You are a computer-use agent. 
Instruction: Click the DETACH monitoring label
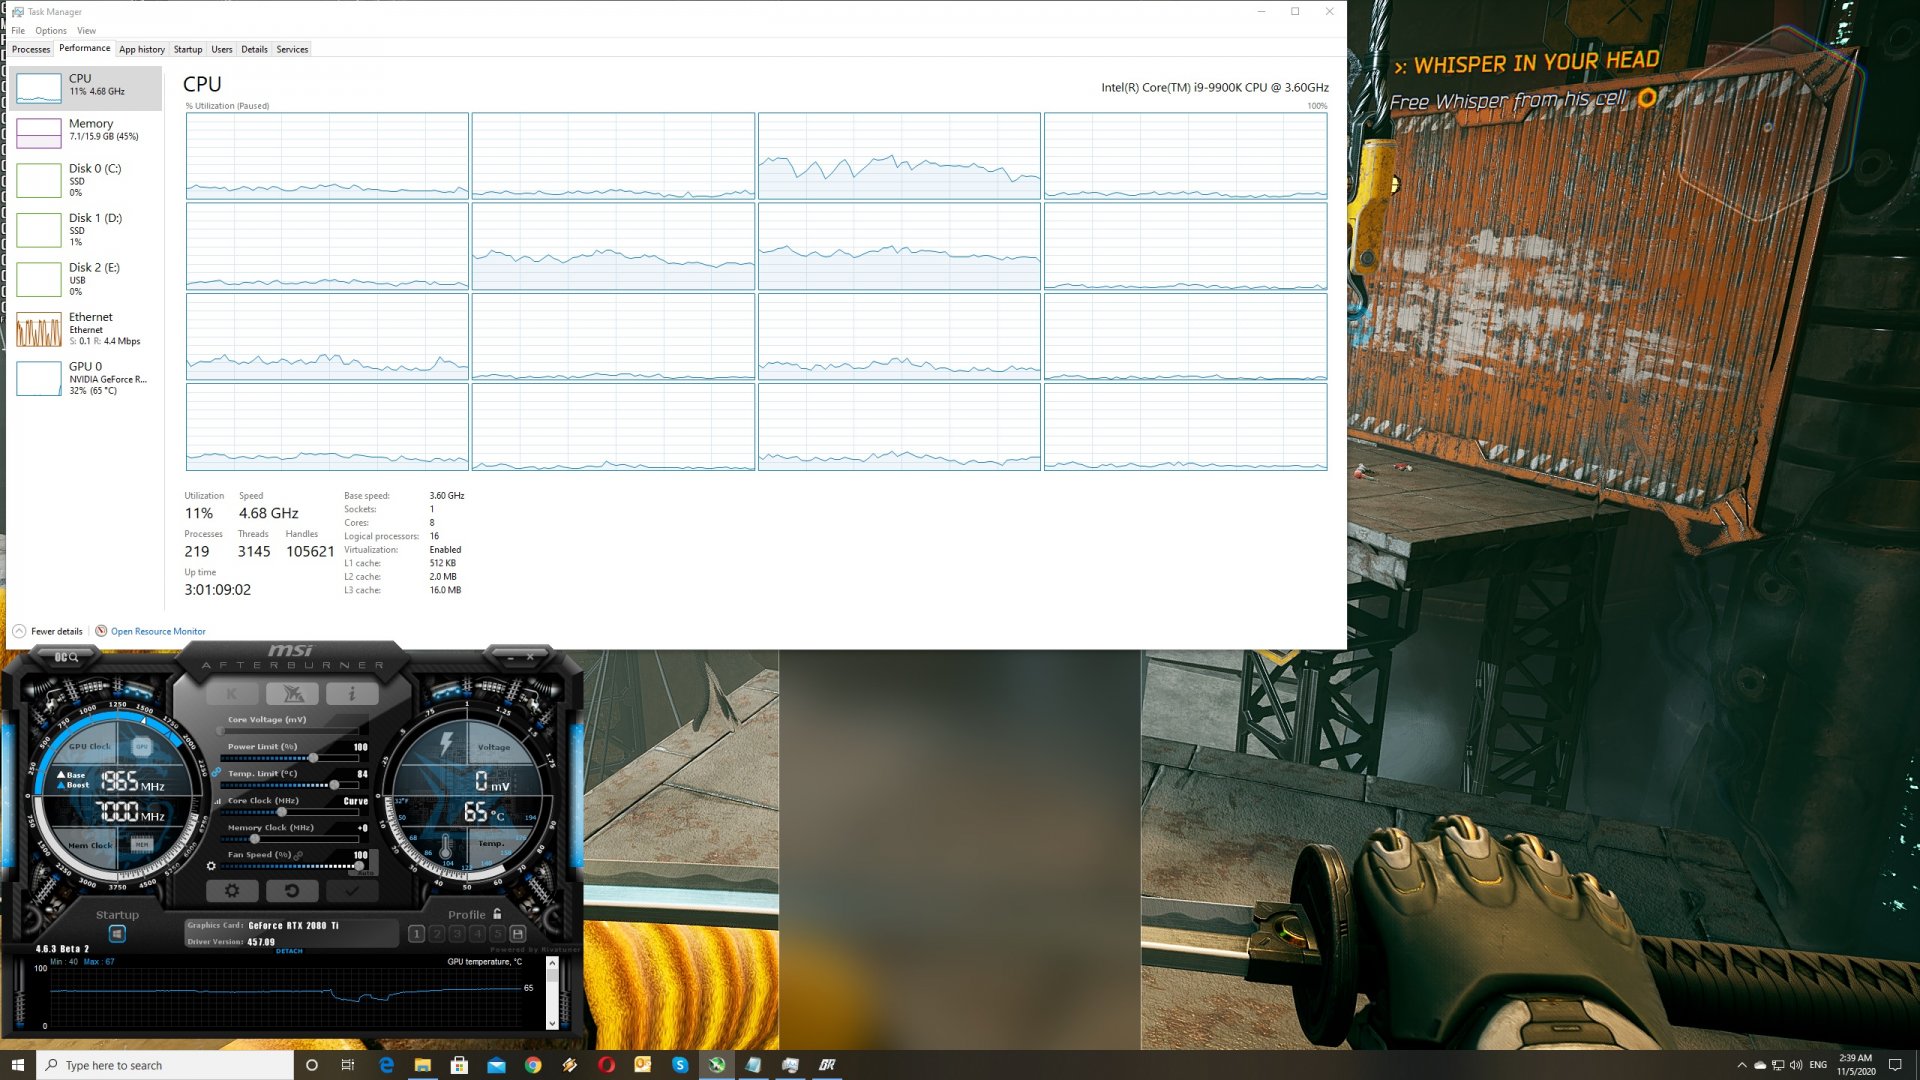point(289,951)
